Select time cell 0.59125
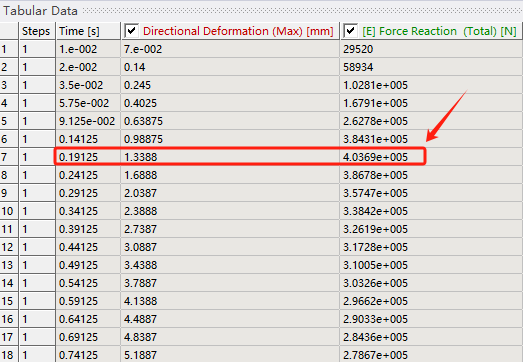 click(88, 302)
